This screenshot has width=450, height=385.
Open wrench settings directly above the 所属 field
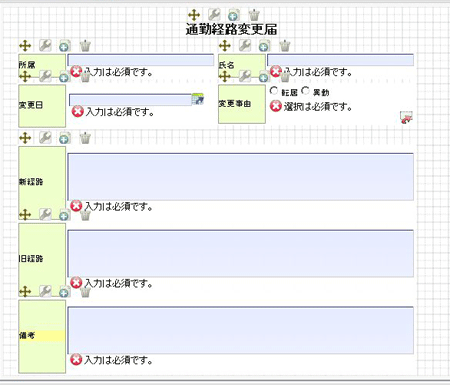45,45
